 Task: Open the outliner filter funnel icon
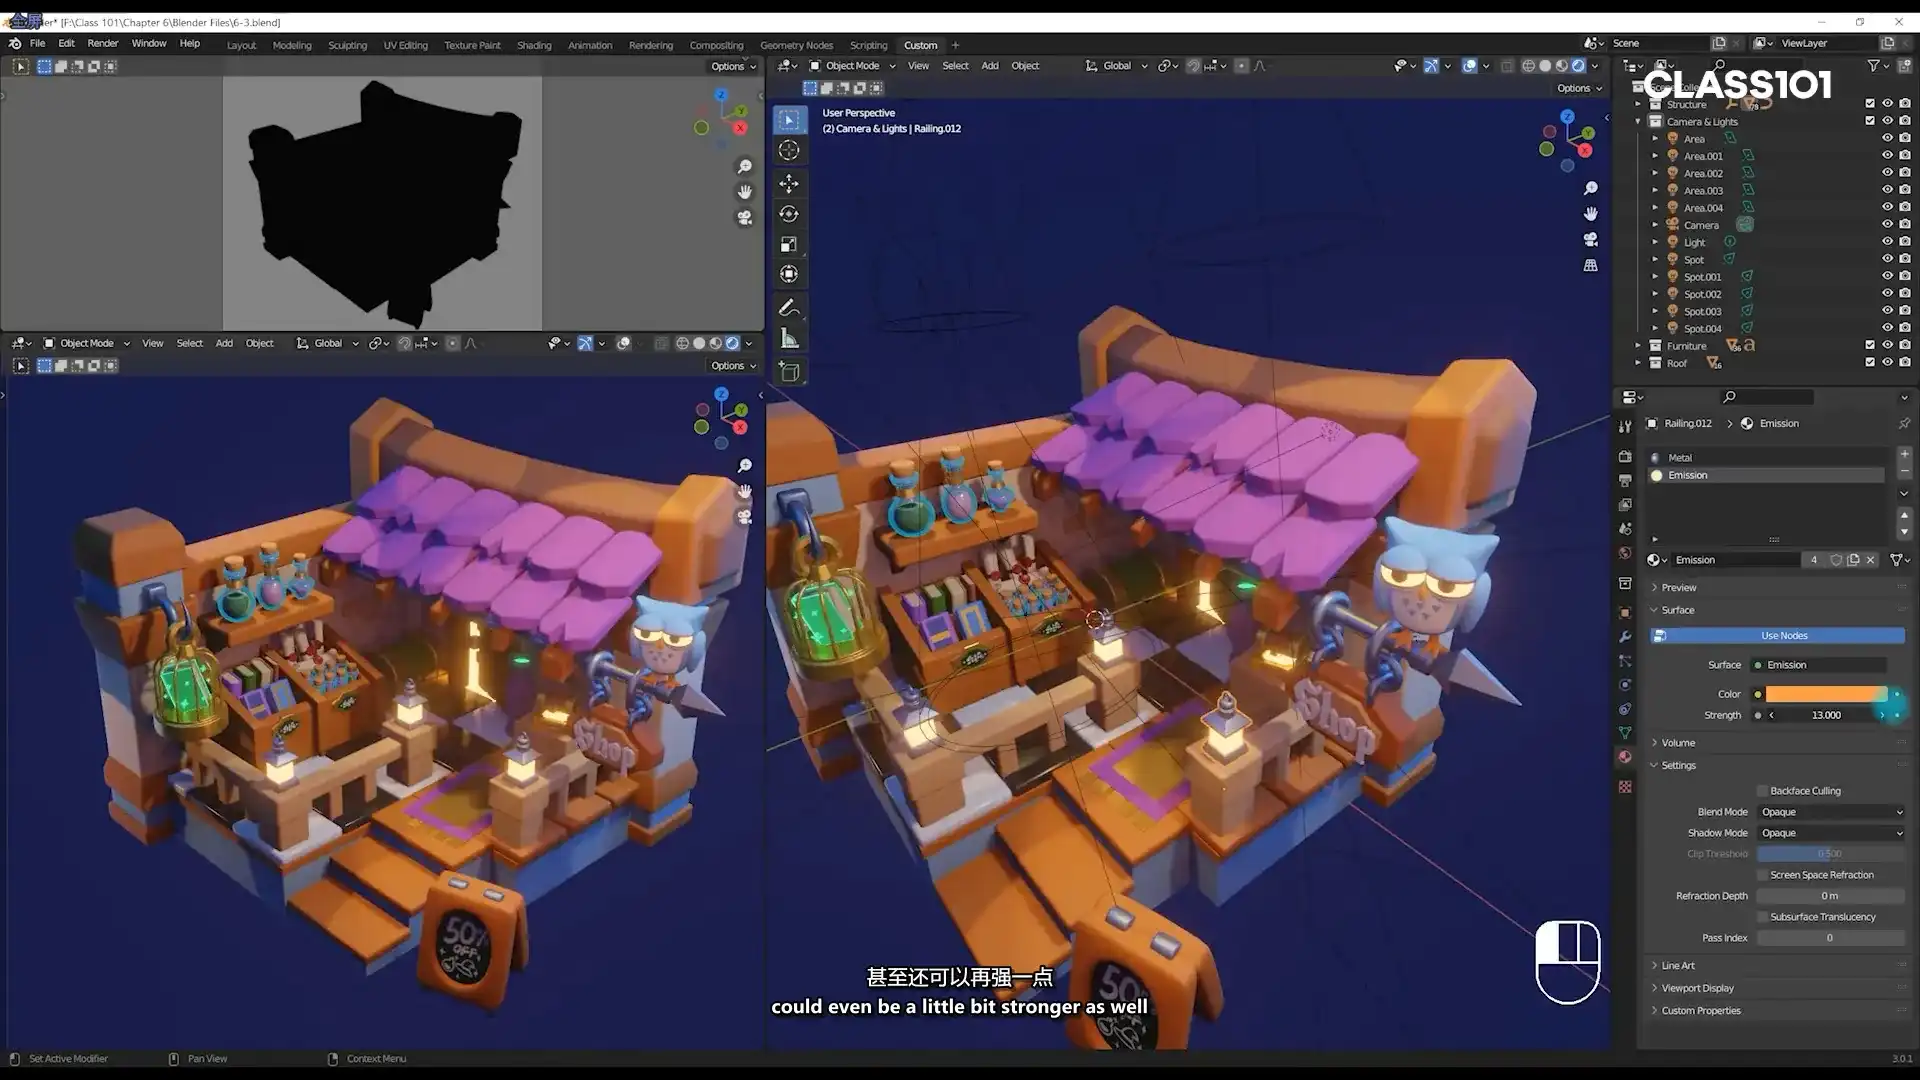(x=1874, y=65)
